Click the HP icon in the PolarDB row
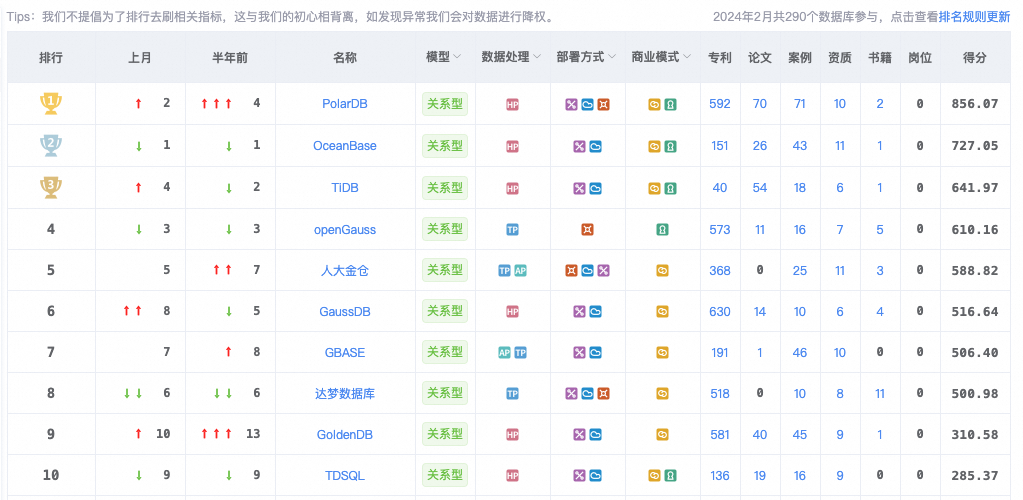 click(513, 104)
